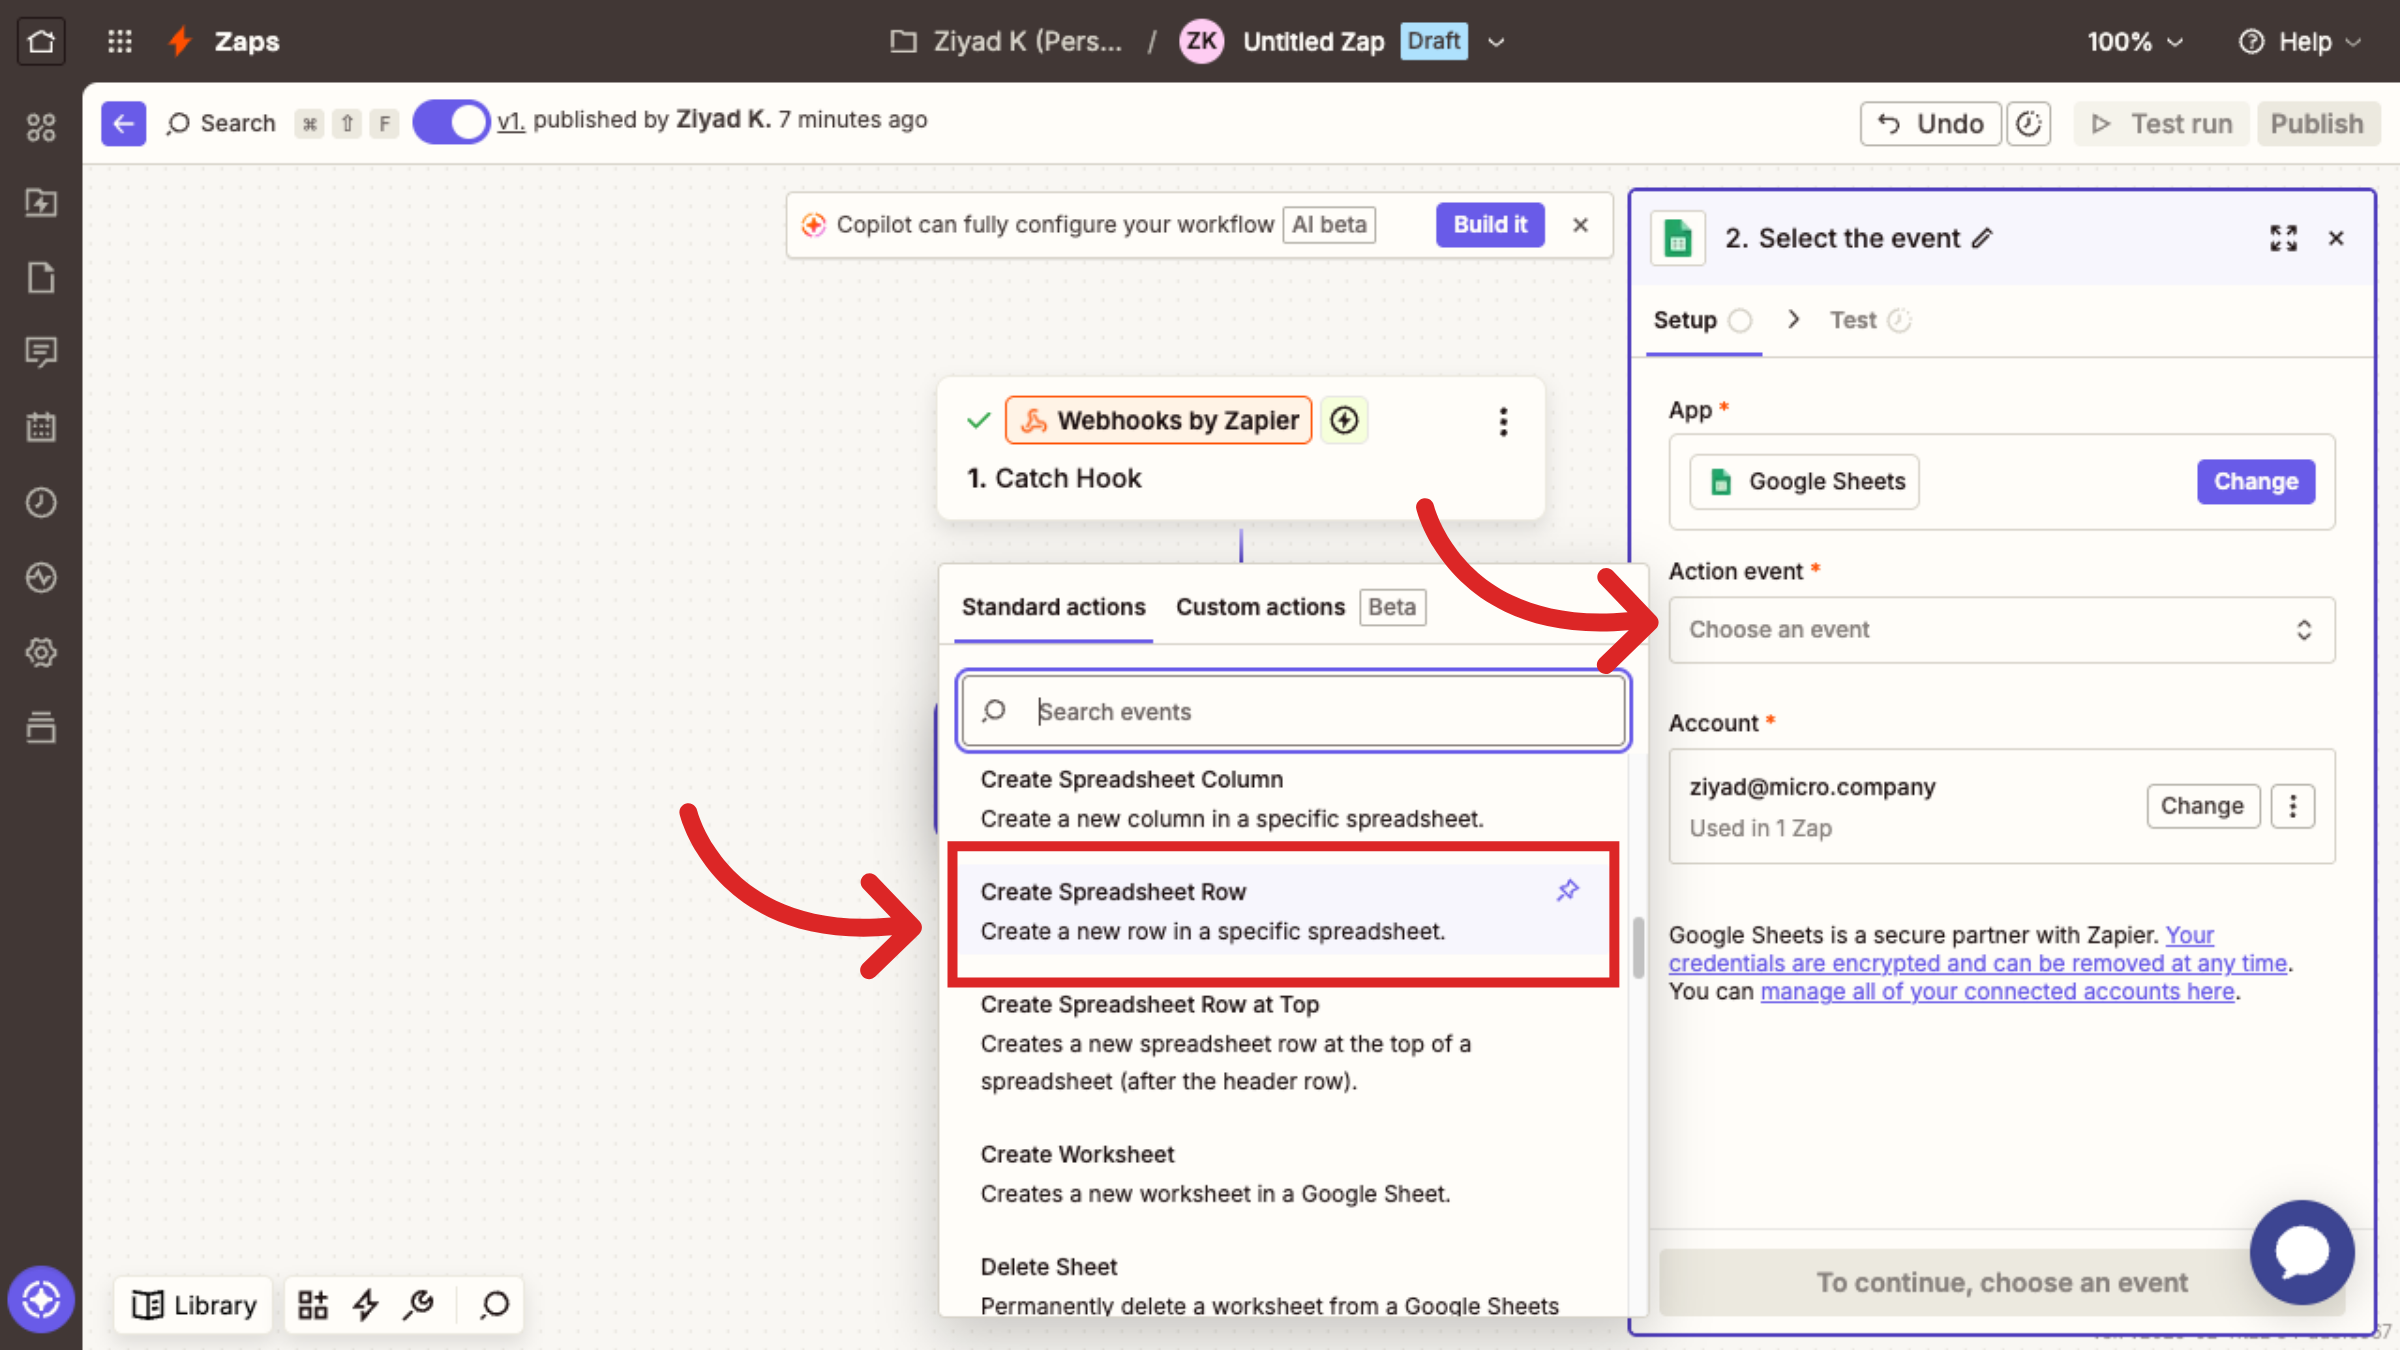Expand the Untitled Zap Draft chevron
Viewport: 2400px width, 1350px height.
pos(1496,42)
